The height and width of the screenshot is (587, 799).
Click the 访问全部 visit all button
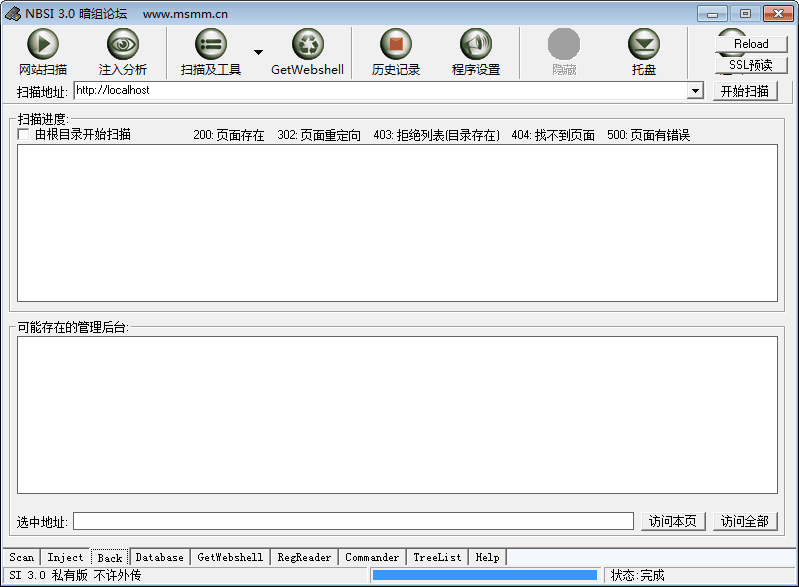(x=744, y=521)
